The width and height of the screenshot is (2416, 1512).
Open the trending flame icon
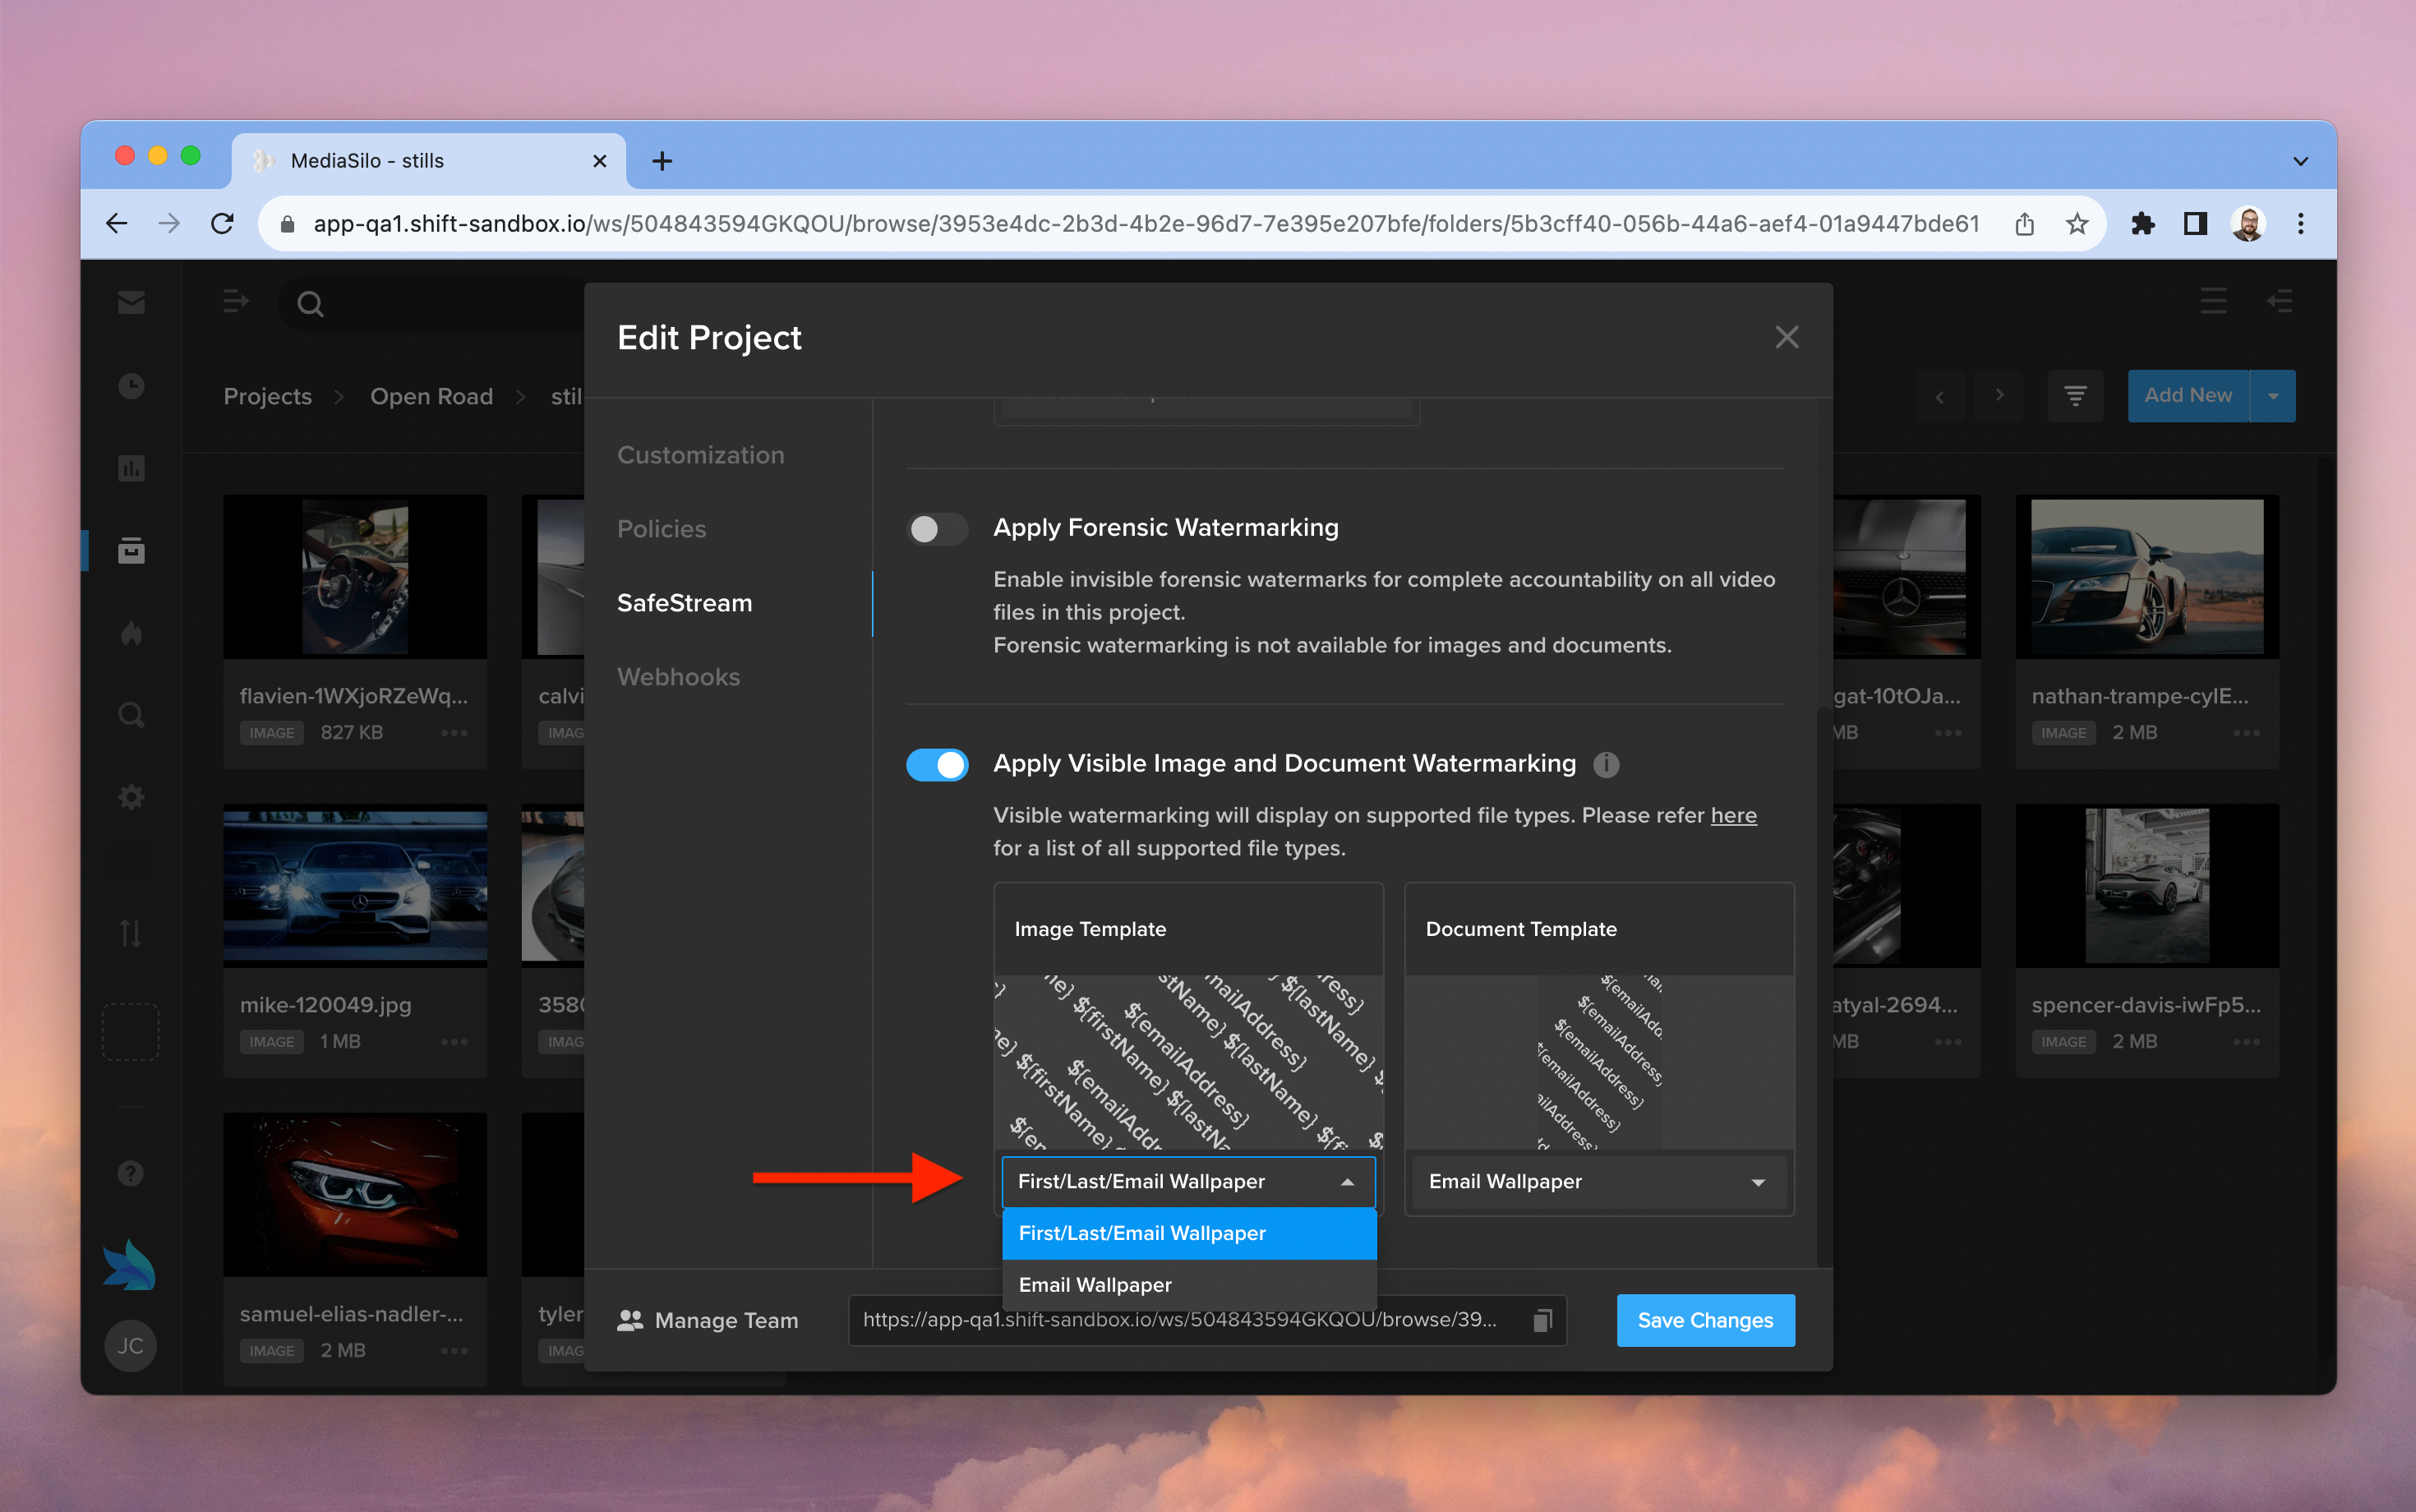(x=131, y=632)
